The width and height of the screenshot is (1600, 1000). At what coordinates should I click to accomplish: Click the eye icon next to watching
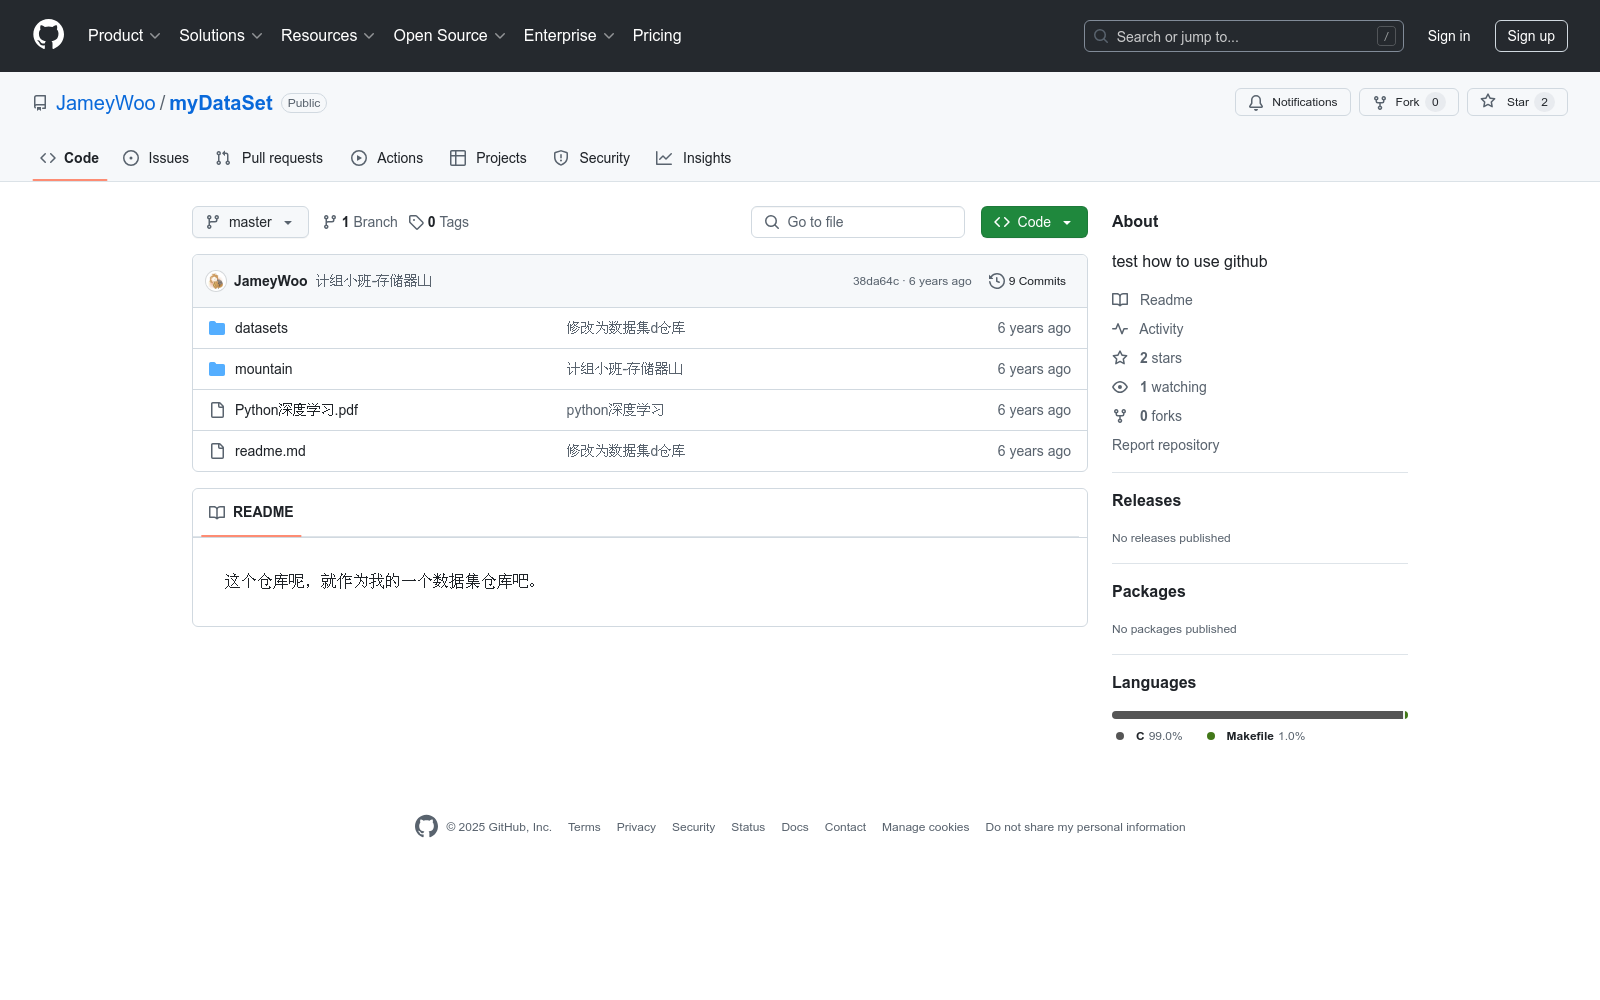coord(1120,387)
